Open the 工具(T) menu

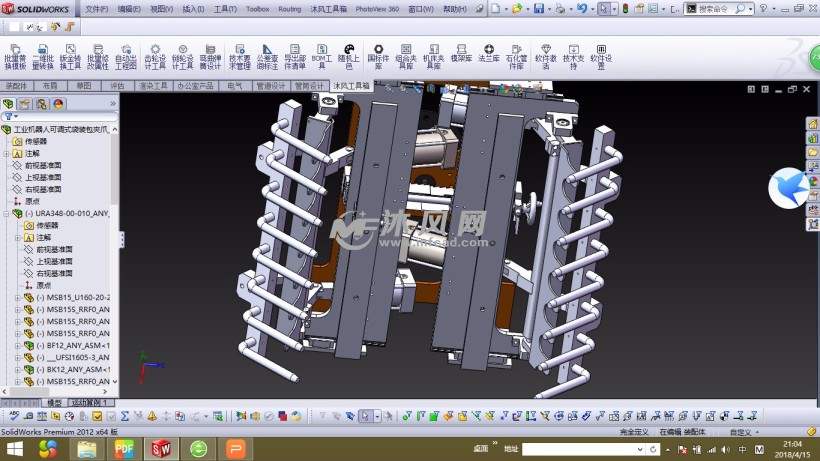click(225, 9)
